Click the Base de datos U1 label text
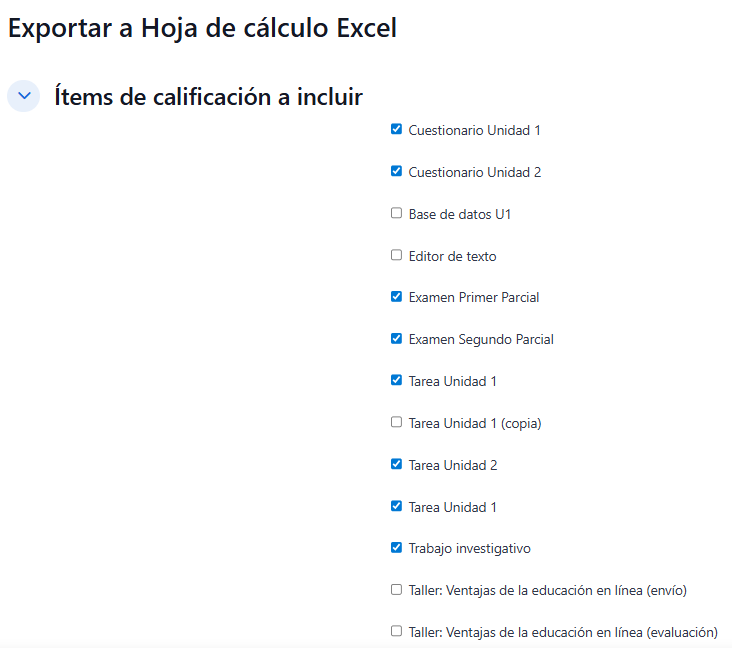Screen dimensions: 732x648 pyautogui.click(x=460, y=214)
